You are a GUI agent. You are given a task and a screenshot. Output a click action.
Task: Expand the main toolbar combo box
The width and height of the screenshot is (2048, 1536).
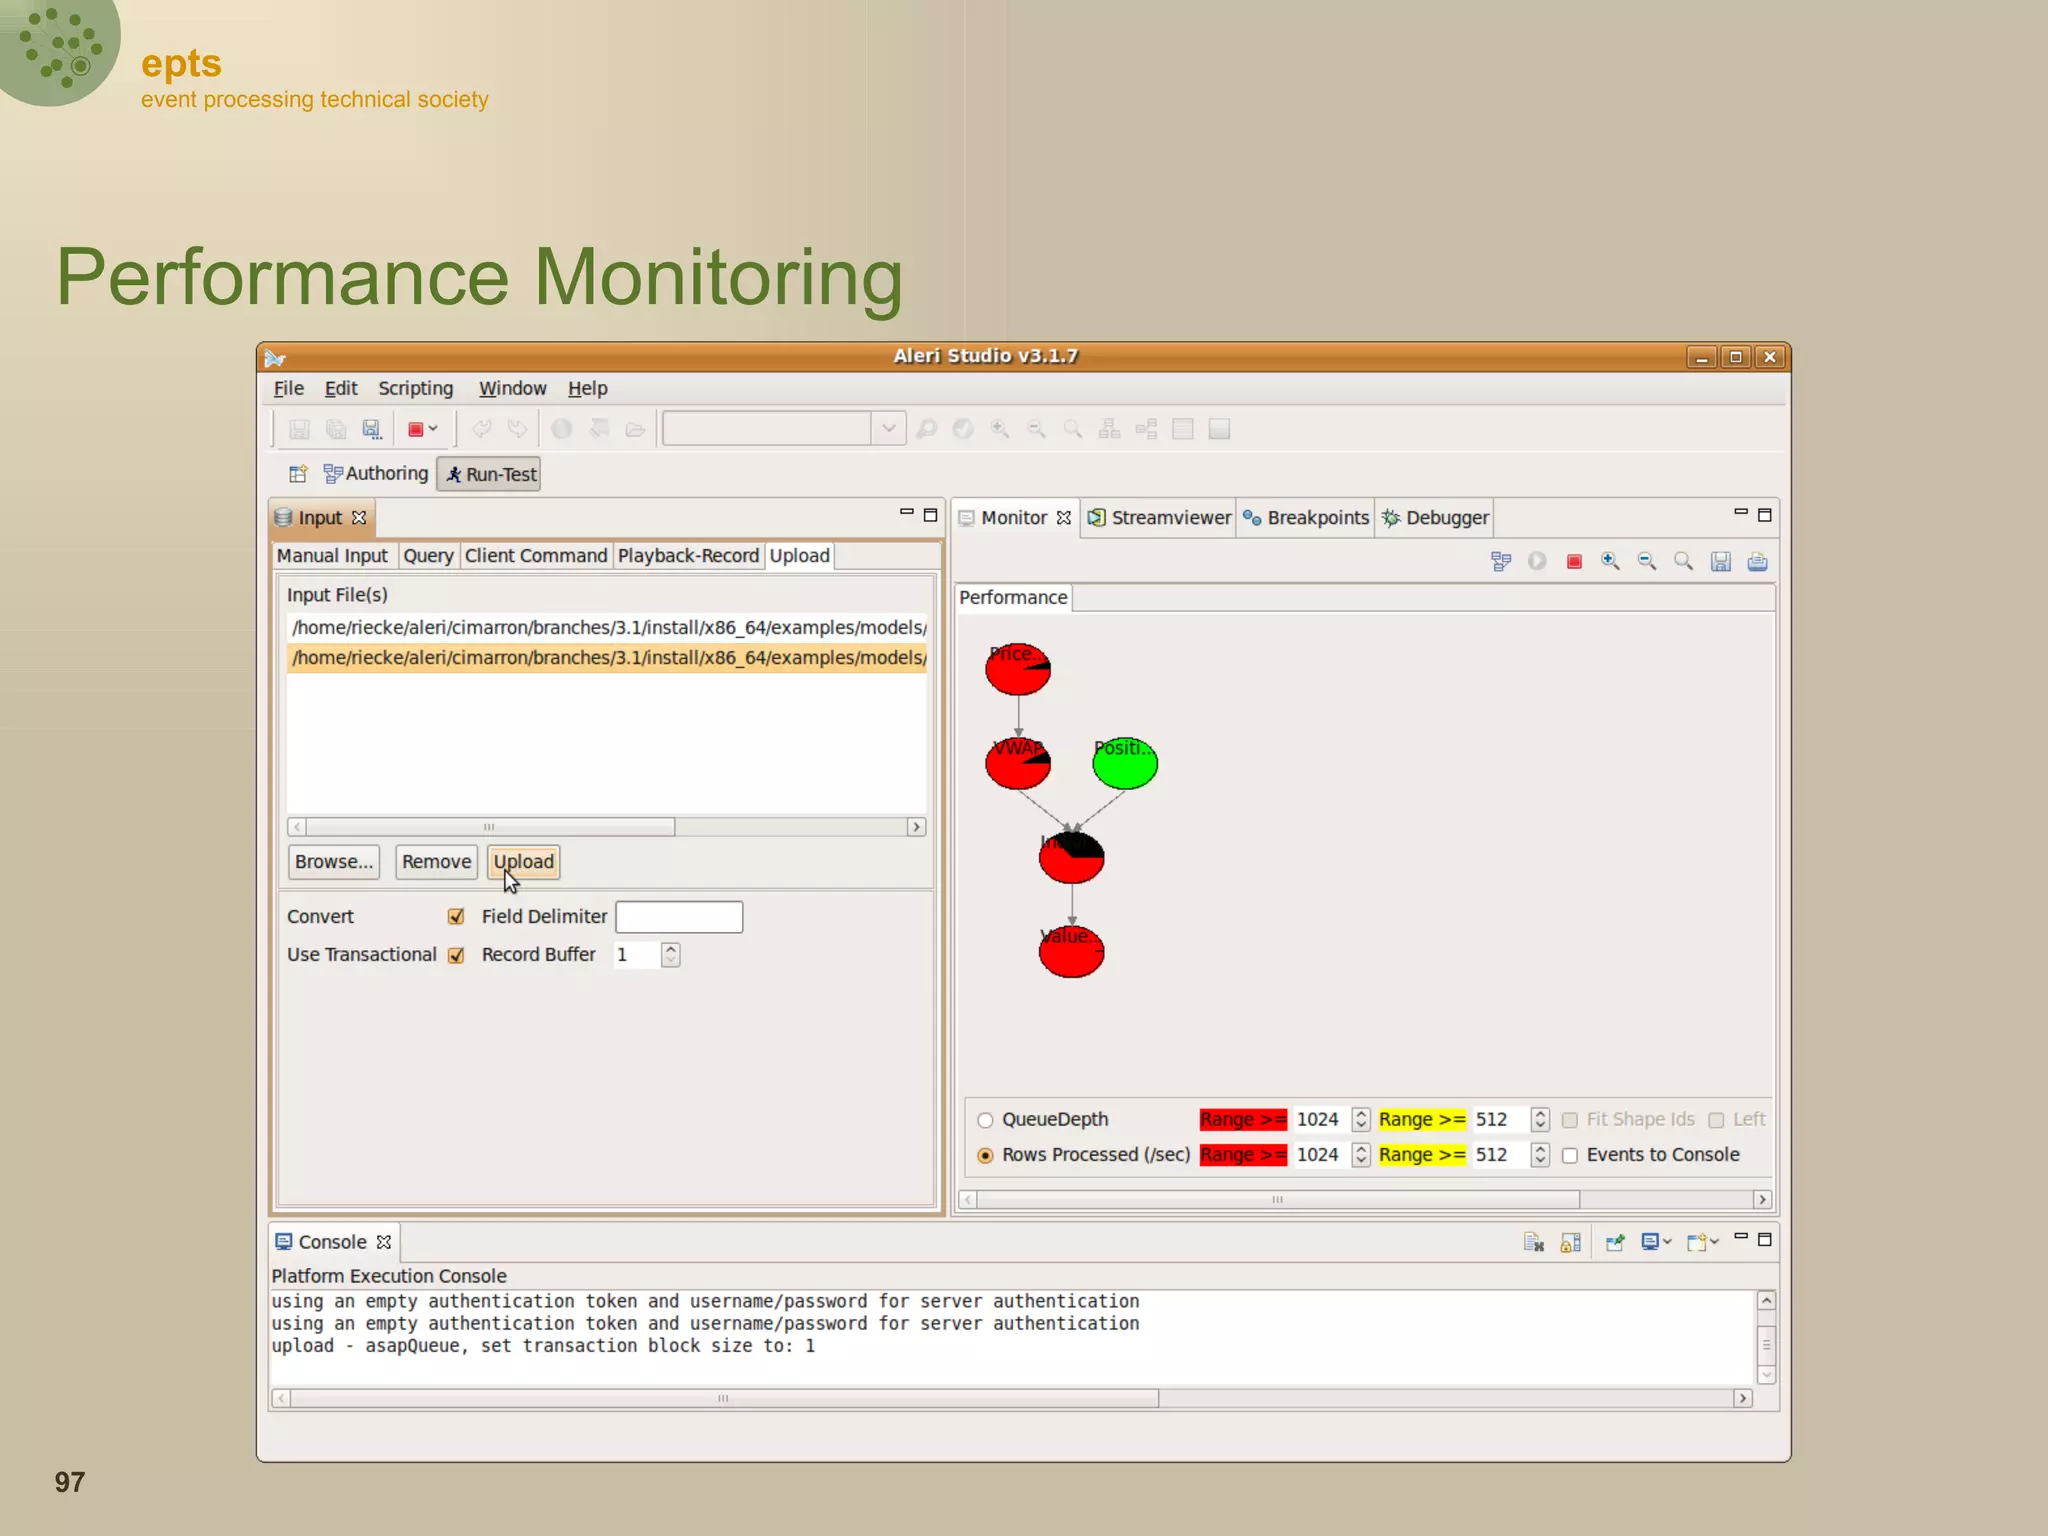coord(888,429)
